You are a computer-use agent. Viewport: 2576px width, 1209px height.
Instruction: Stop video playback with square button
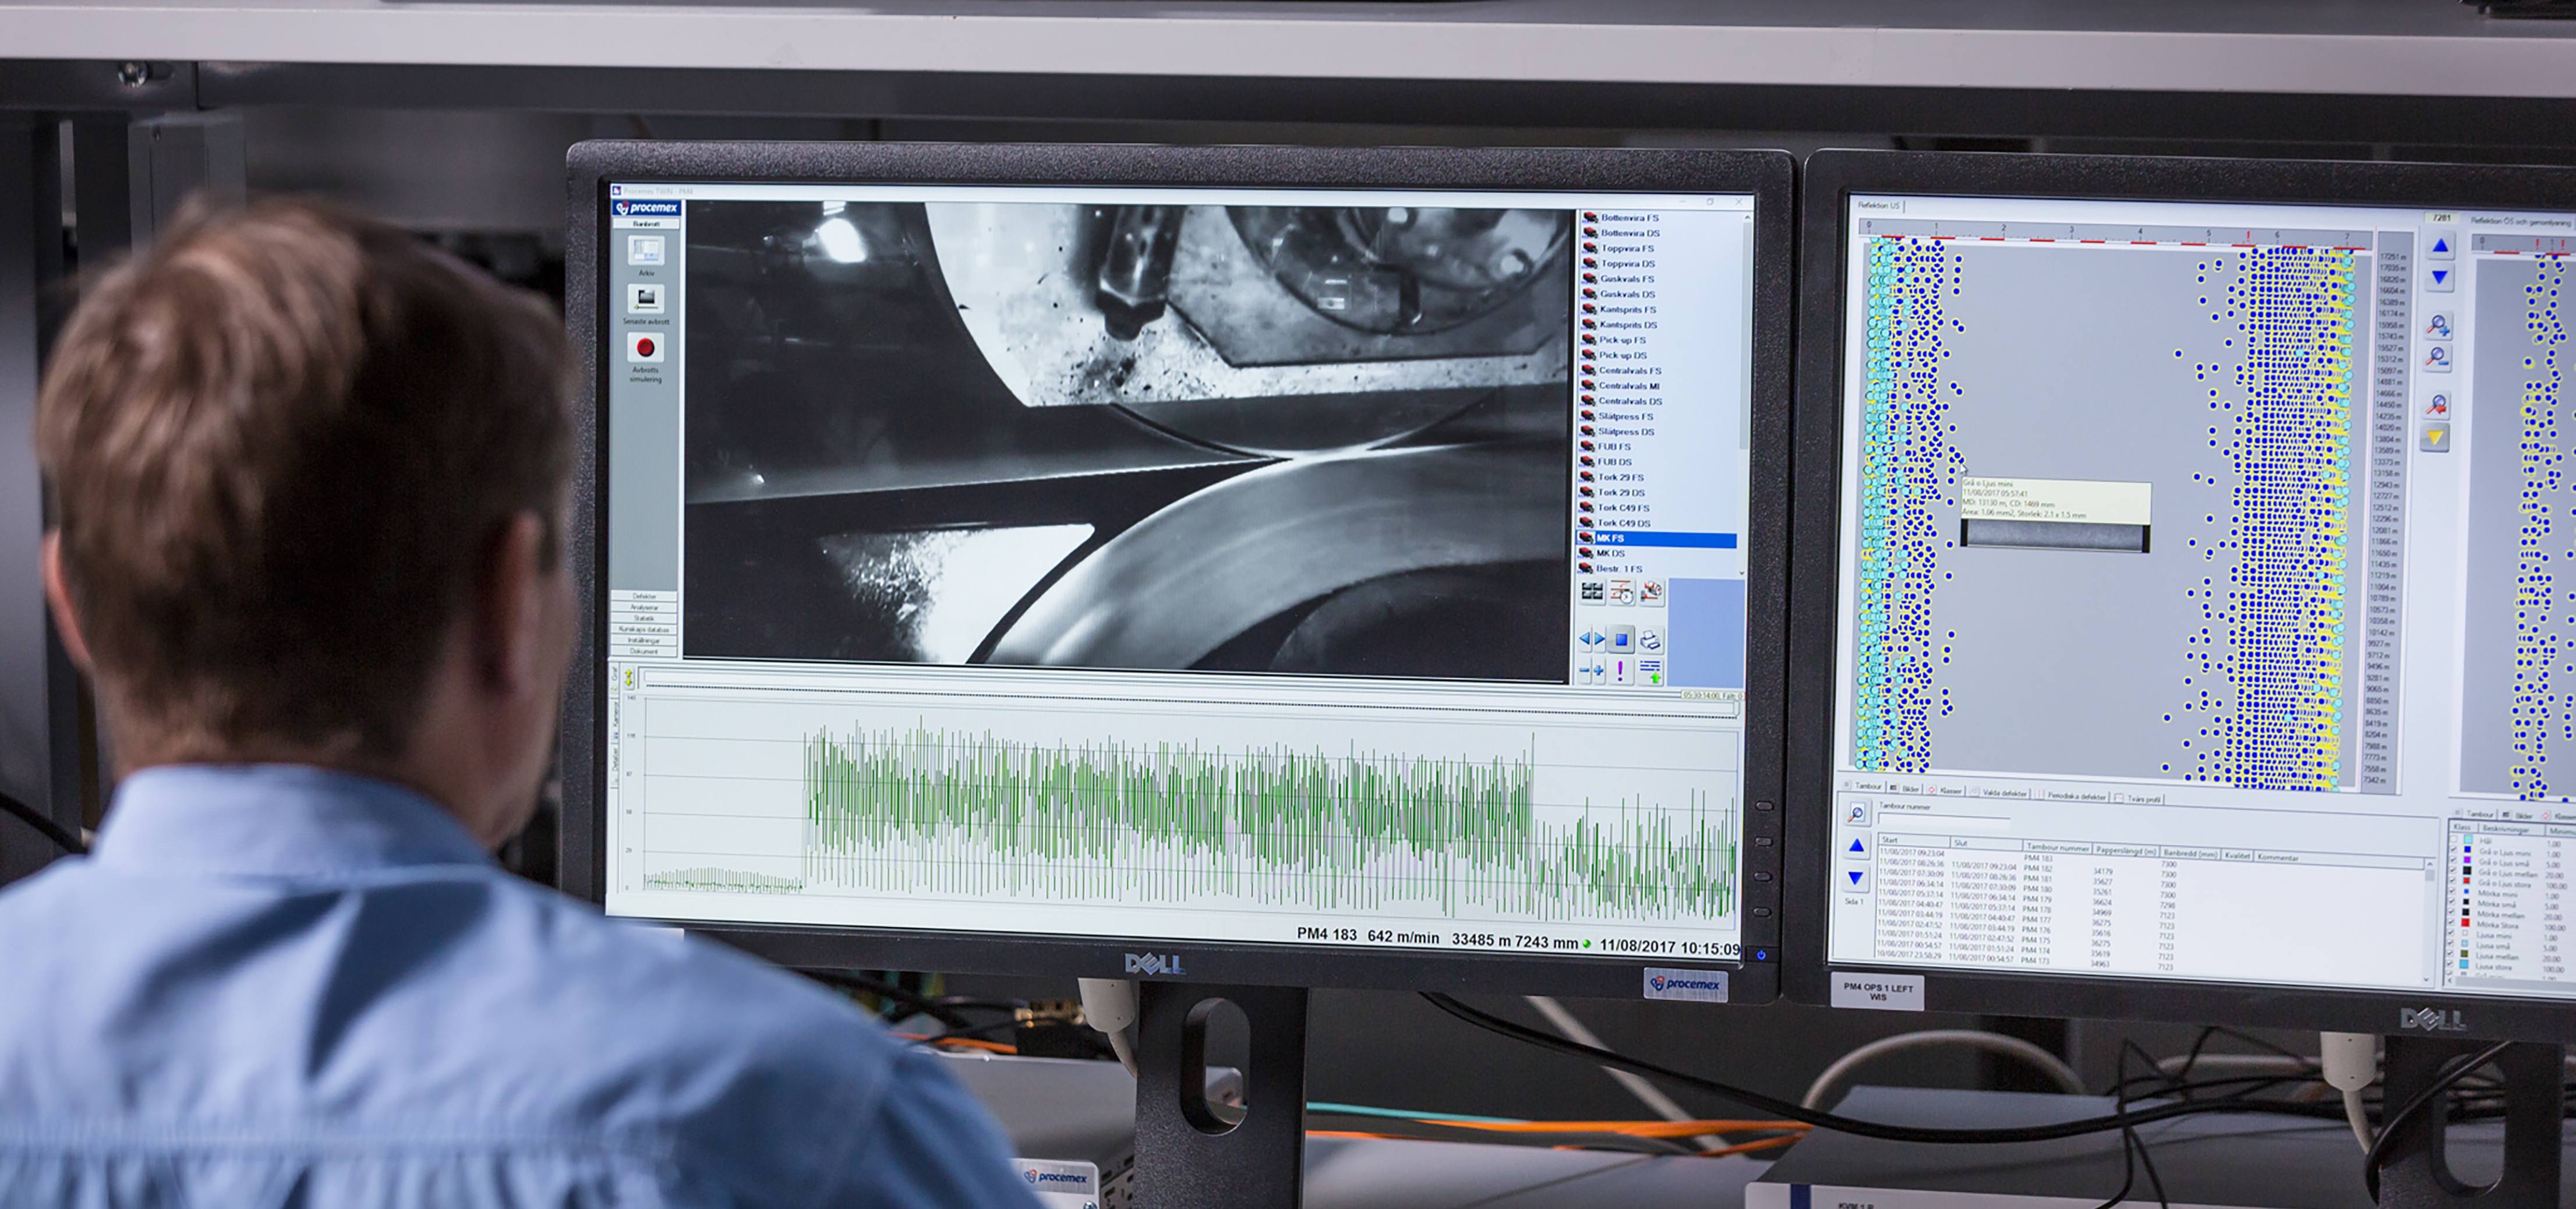[x=1621, y=640]
